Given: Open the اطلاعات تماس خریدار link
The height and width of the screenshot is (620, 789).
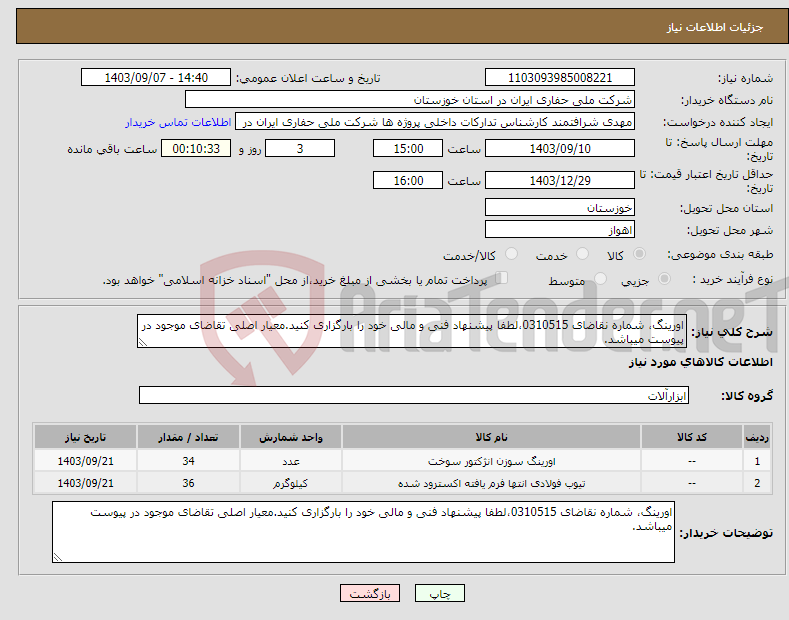Looking at the screenshot, I should click(178, 122).
